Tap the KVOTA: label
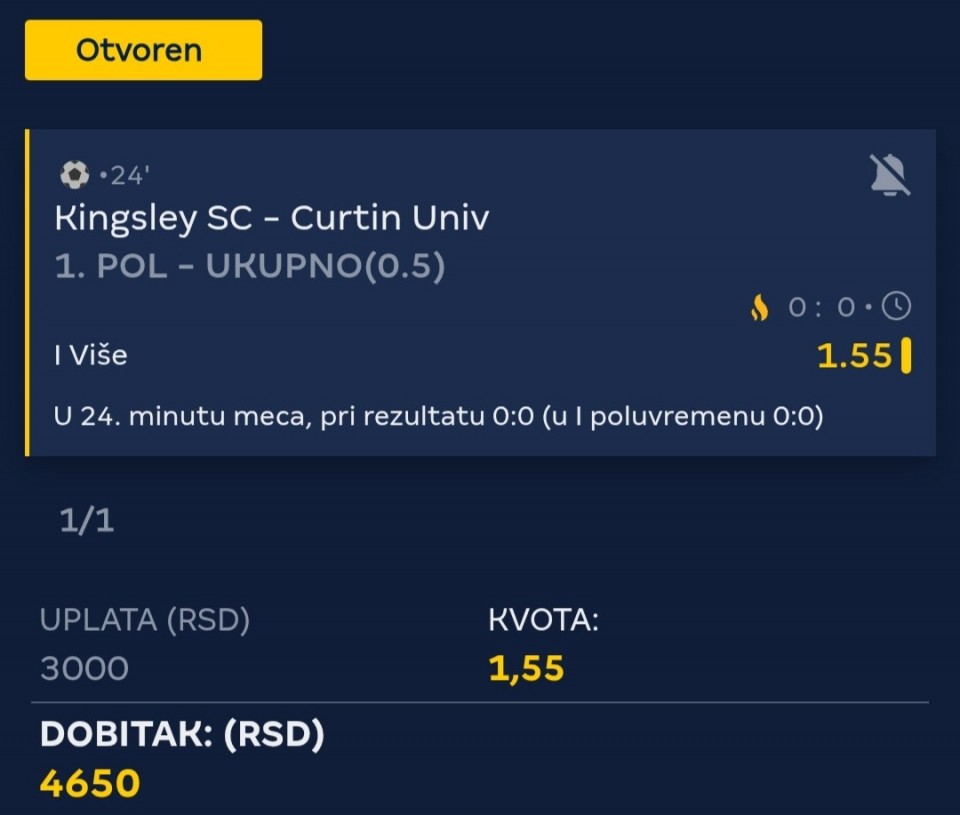The image size is (960, 815). pyautogui.click(x=543, y=620)
